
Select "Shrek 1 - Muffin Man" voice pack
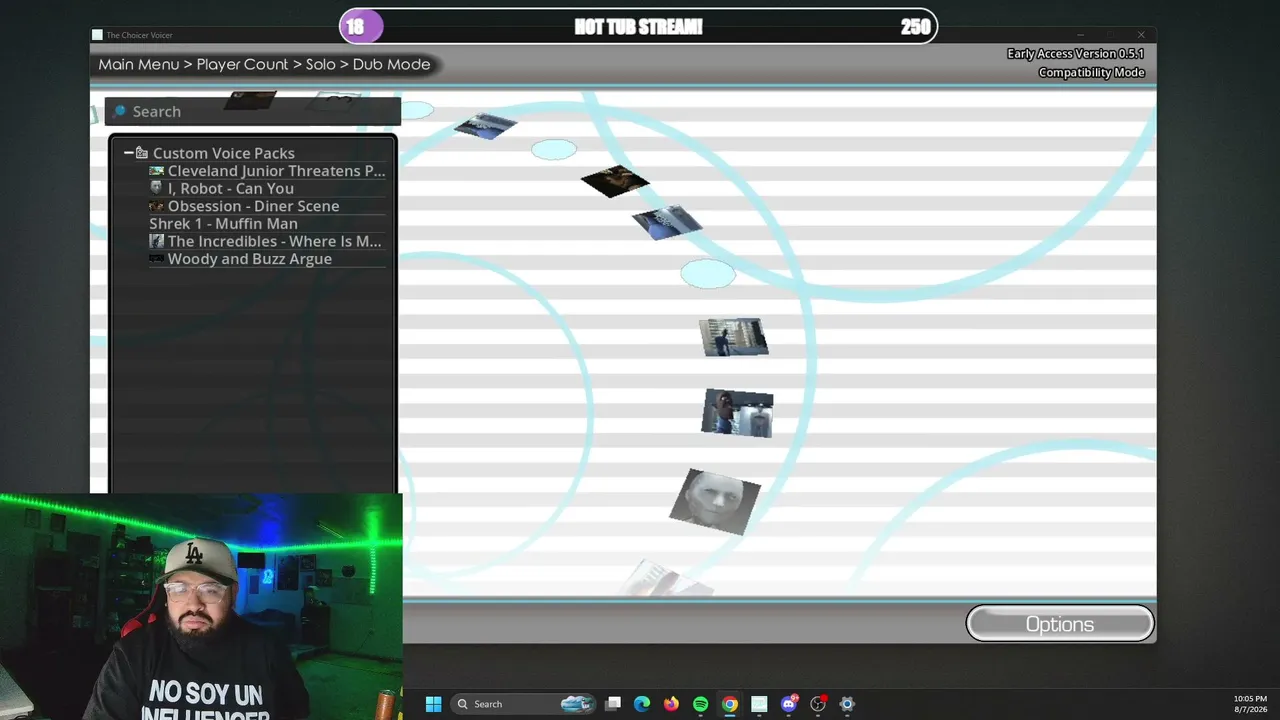click(x=223, y=224)
